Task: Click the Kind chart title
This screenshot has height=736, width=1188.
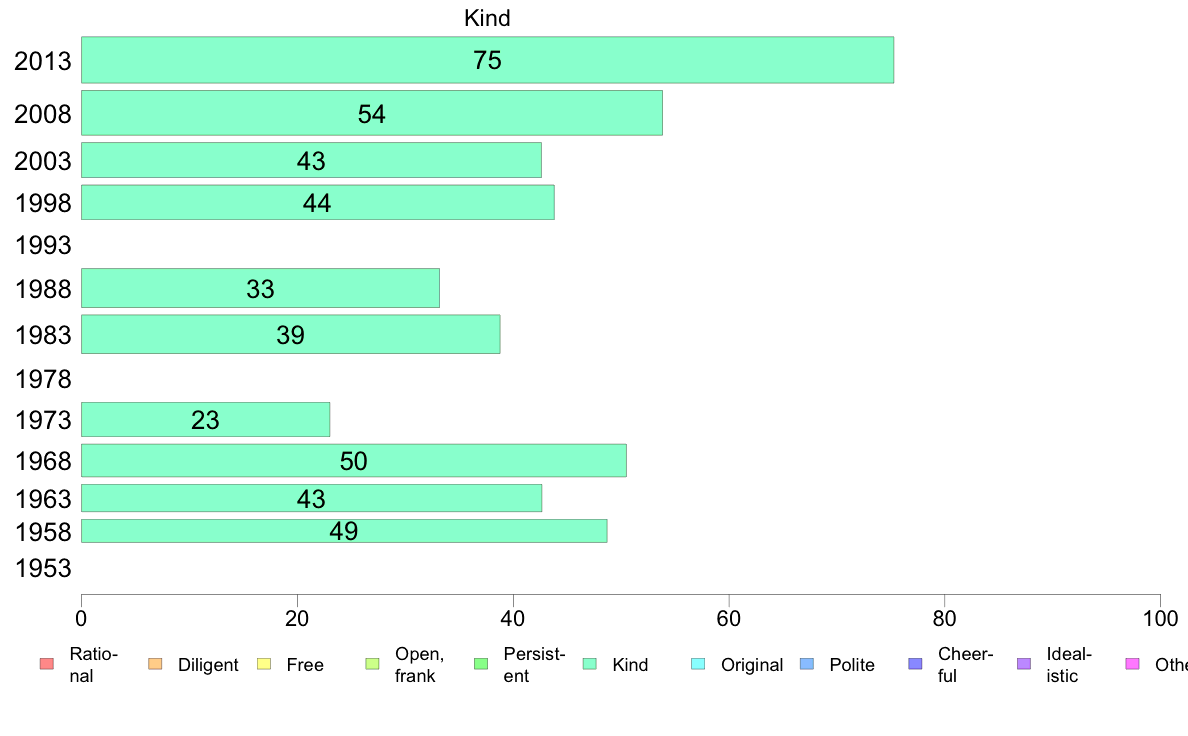Action: [x=487, y=18]
